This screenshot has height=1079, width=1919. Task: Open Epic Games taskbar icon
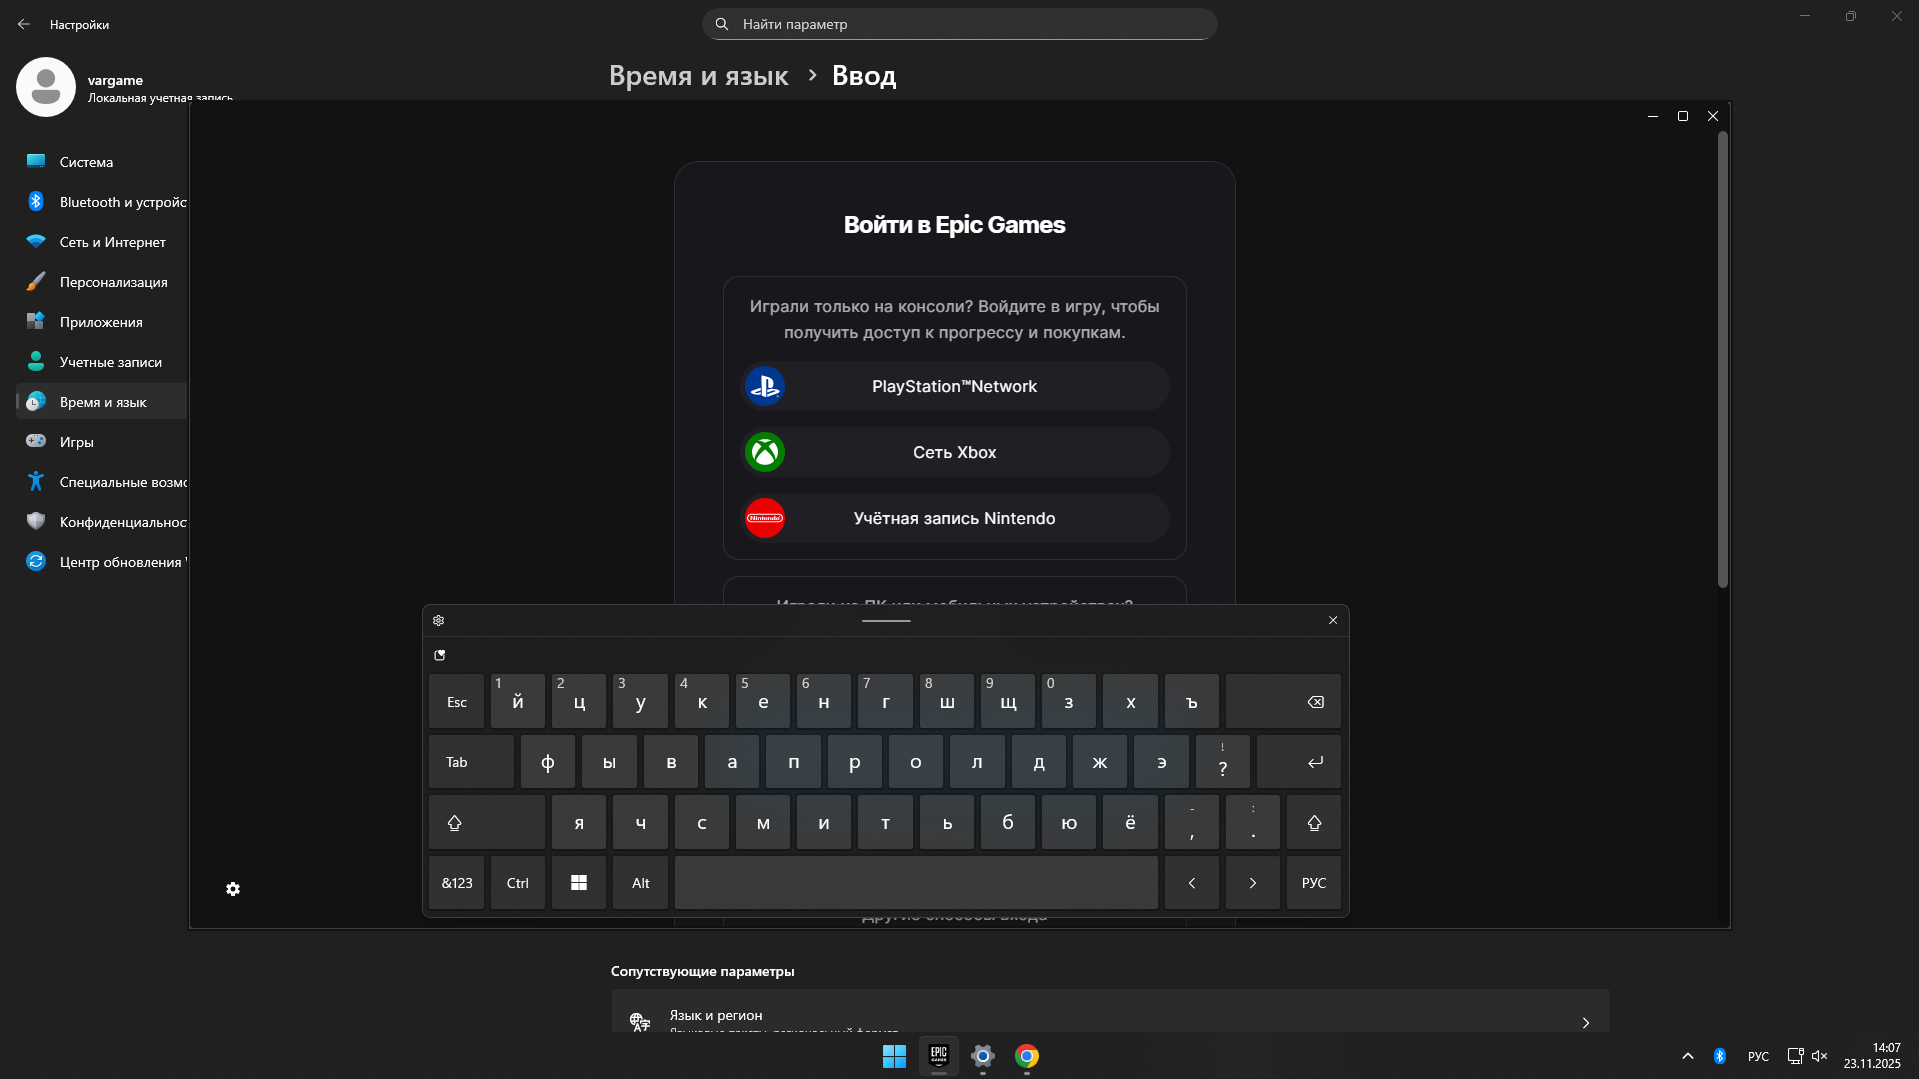(939, 1056)
